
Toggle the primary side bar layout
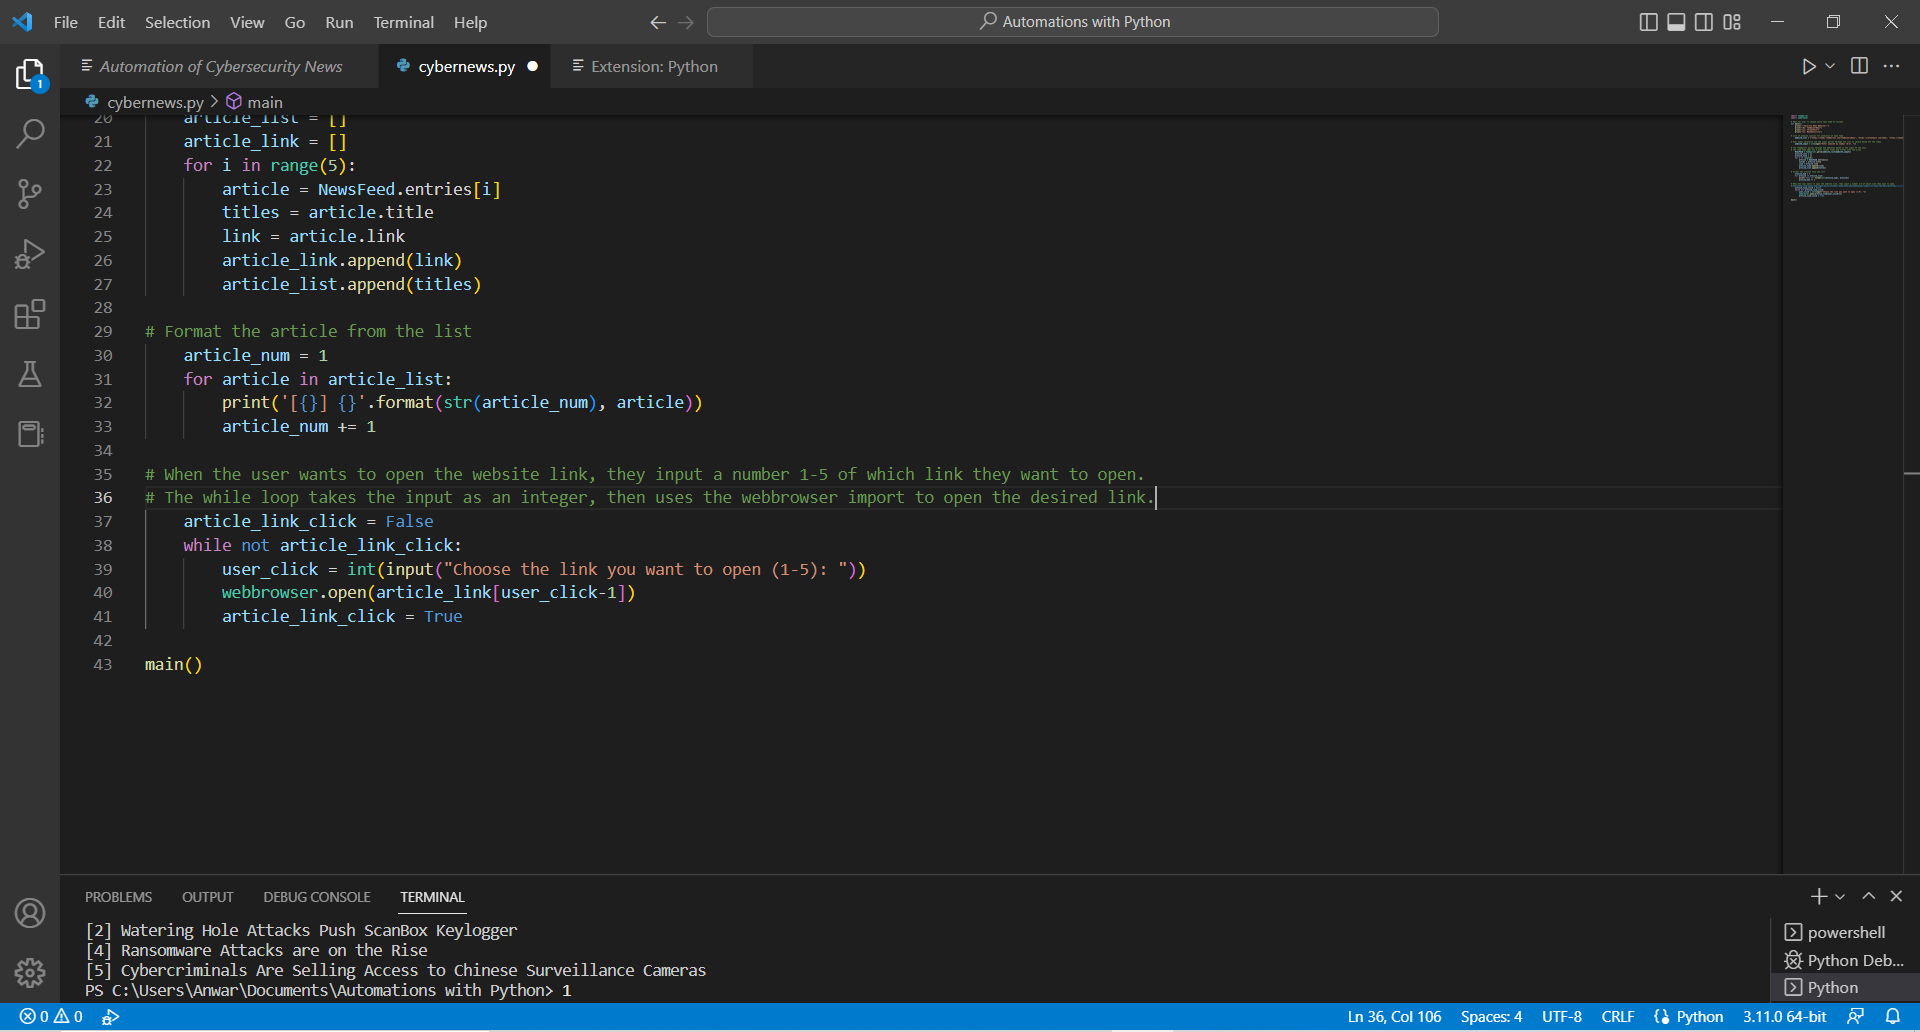[x=1648, y=22]
